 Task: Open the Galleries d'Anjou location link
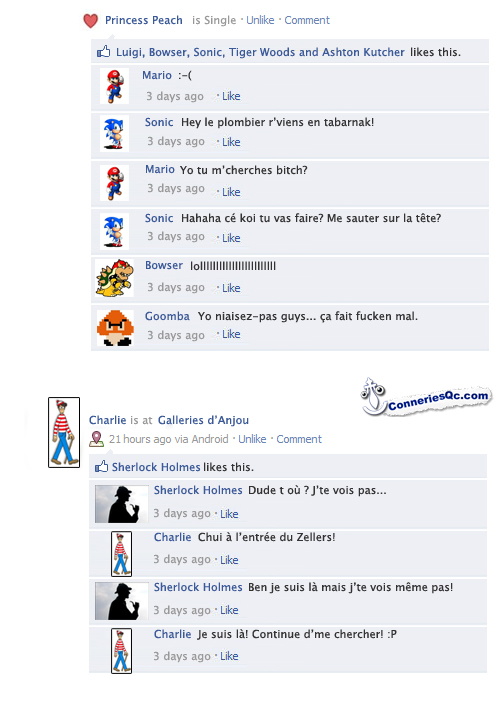[x=203, y=420]
